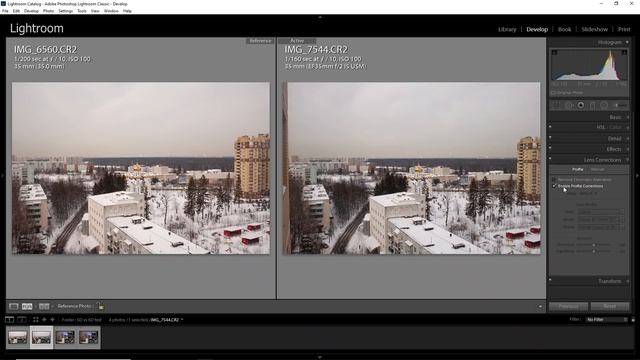This screenshot has height=360, width=640.
Task: Select the Radial Filter tool icon
Action: [x=604, y=105]
